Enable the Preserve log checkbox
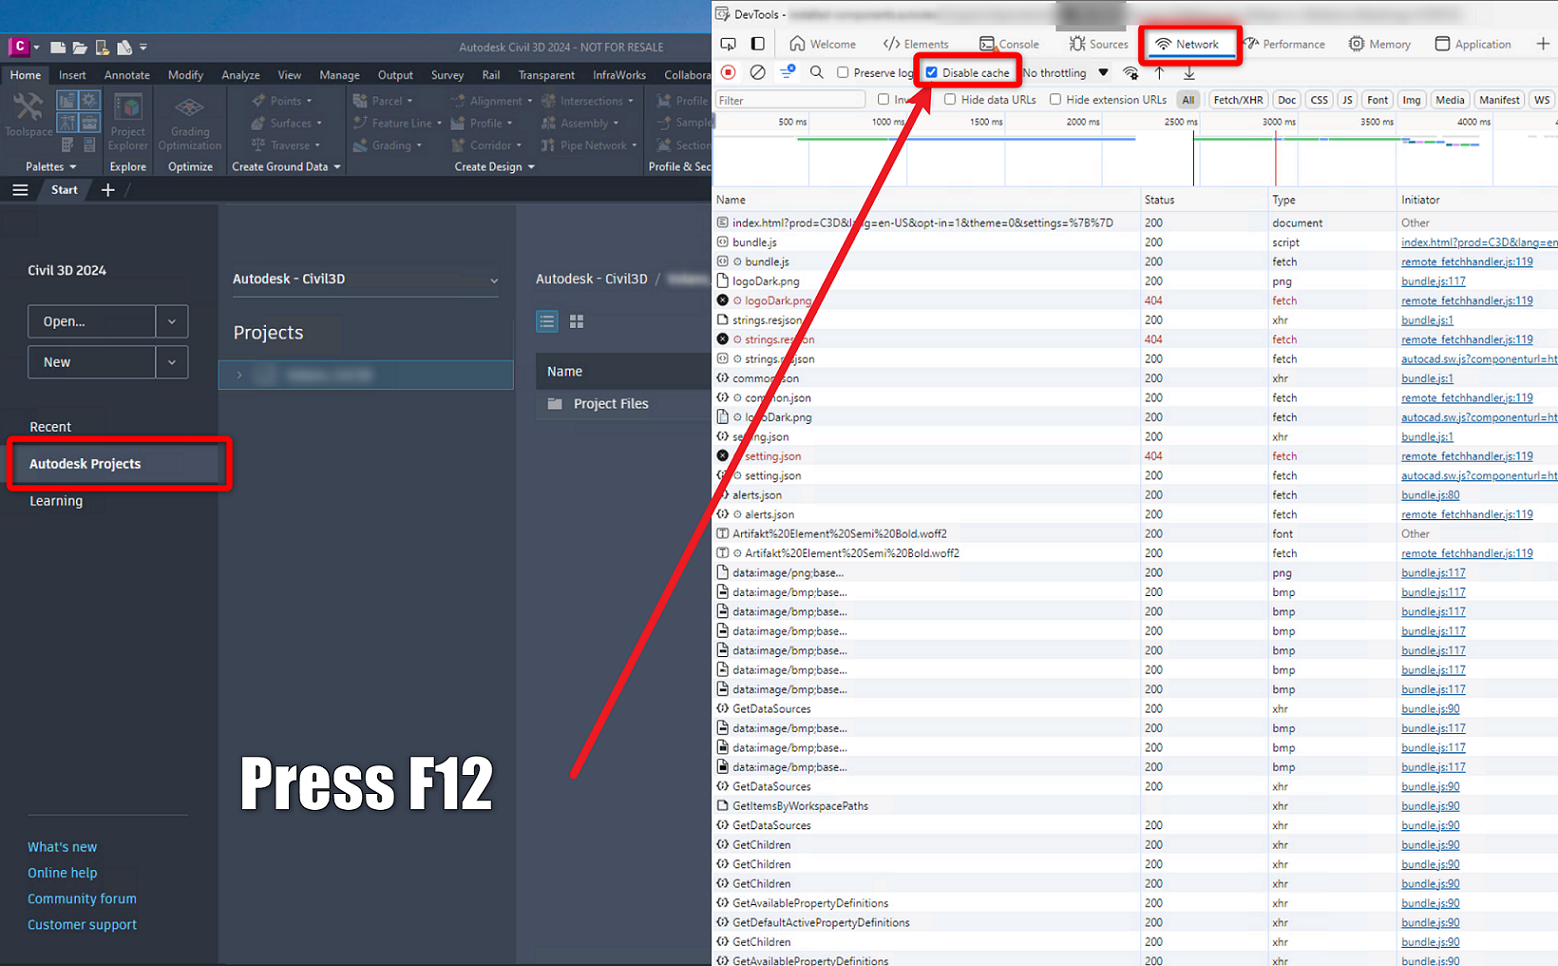 843,72
